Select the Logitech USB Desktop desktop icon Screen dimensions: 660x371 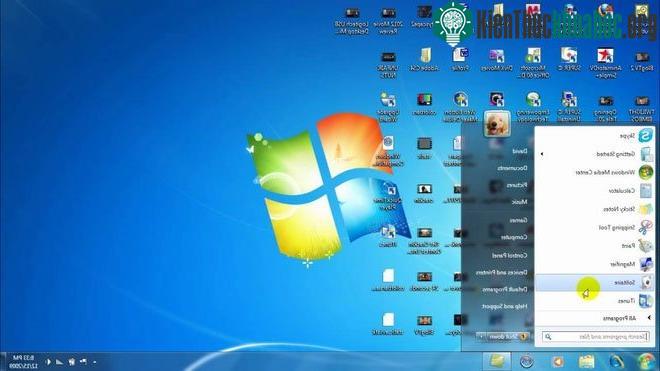click(352, 21)
